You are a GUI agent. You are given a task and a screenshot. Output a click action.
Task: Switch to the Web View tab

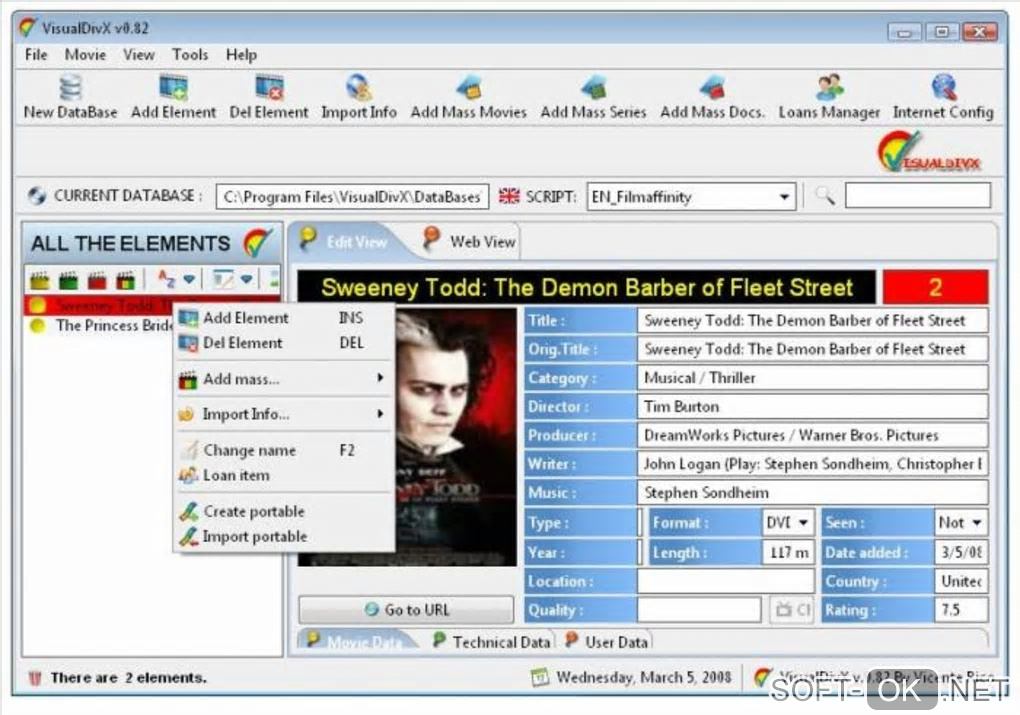(x=470, y=241)
